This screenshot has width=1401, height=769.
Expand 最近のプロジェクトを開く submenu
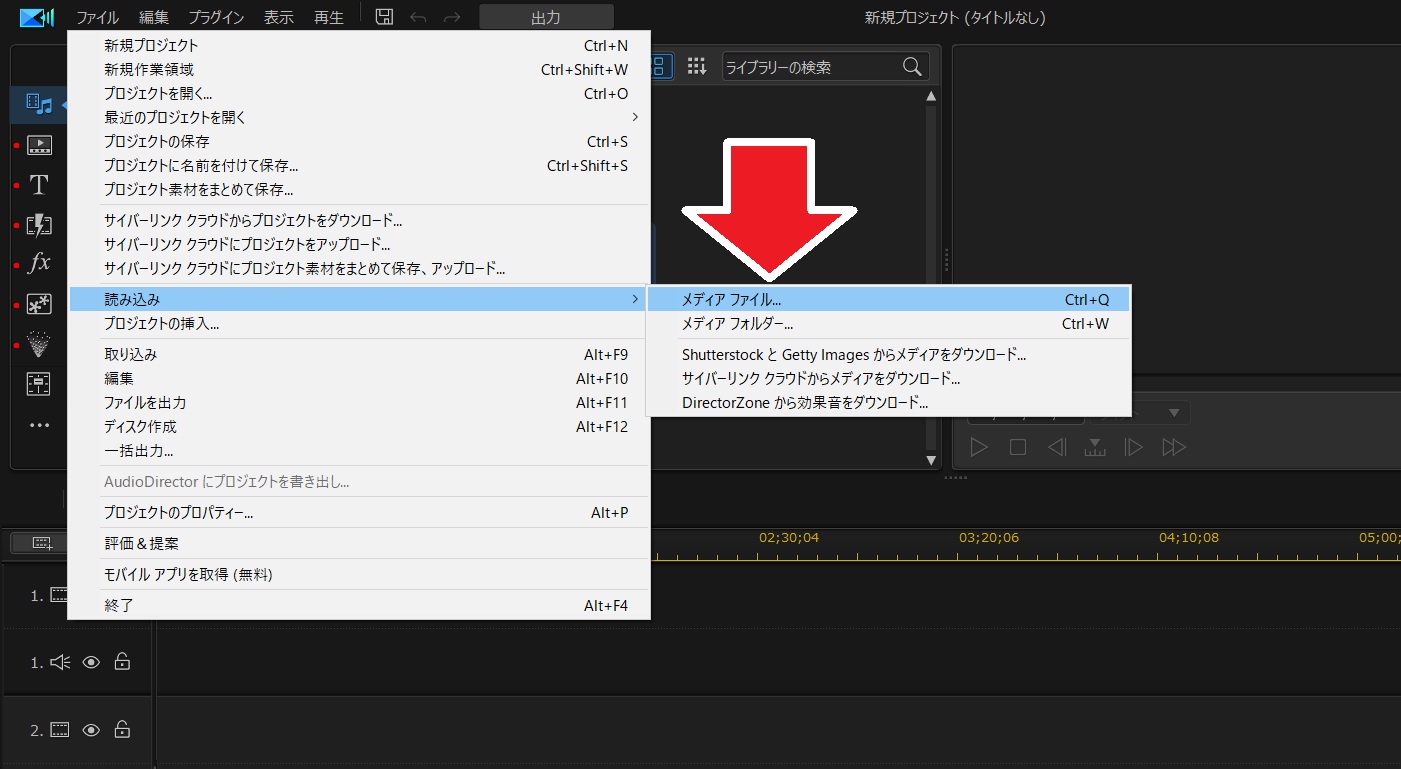click(359, 117)
